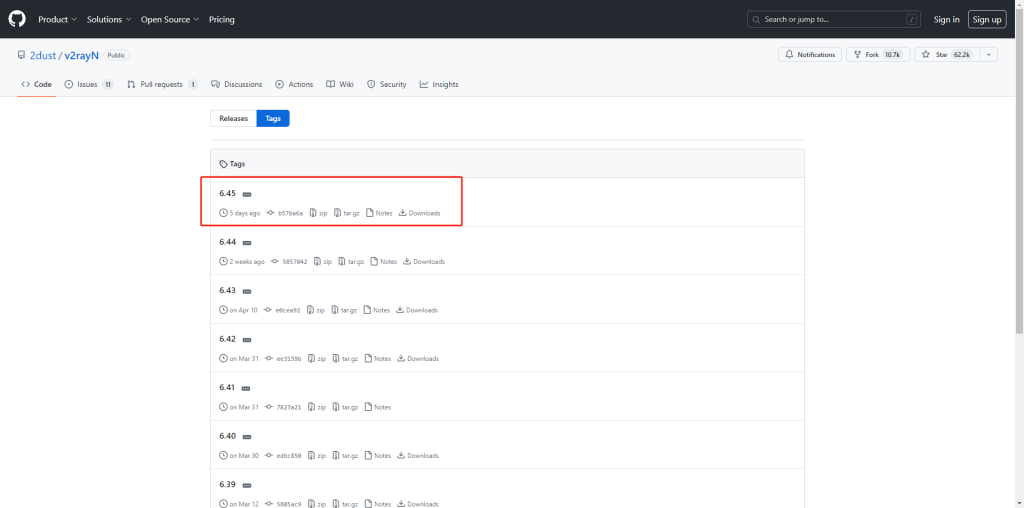Open Notes for tag 6.41
Image resolution: width=1024 pixels, height=508 pixels.
pos(378,407)
